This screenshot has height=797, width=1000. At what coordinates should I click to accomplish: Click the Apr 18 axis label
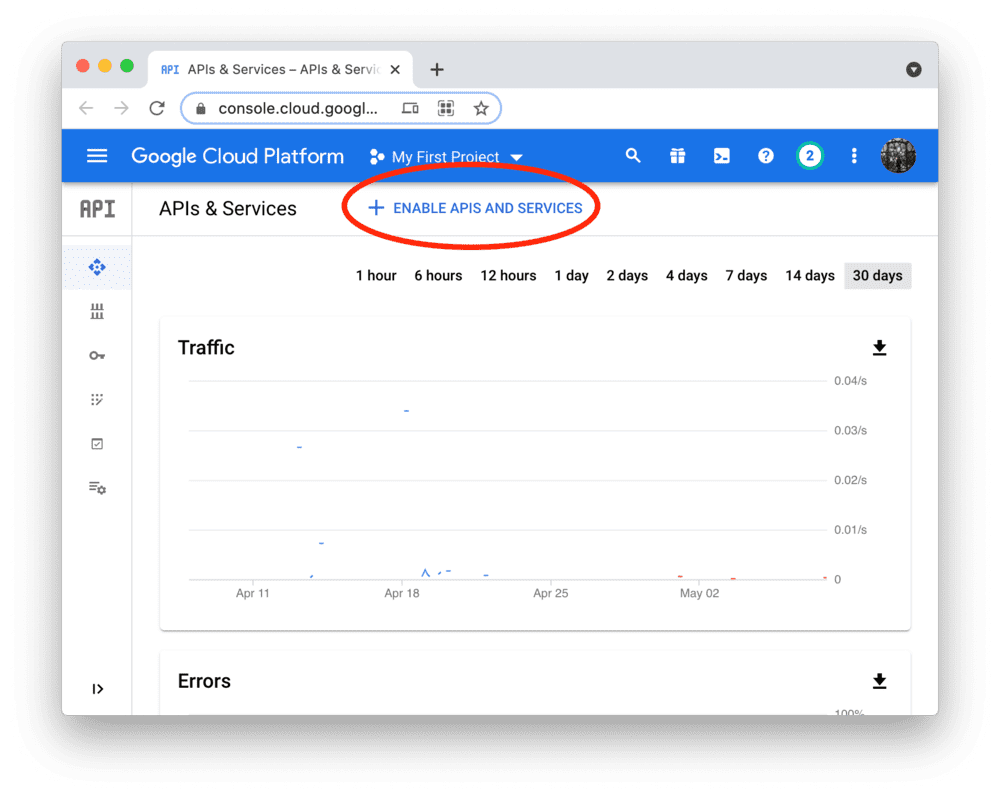[402, 593]
